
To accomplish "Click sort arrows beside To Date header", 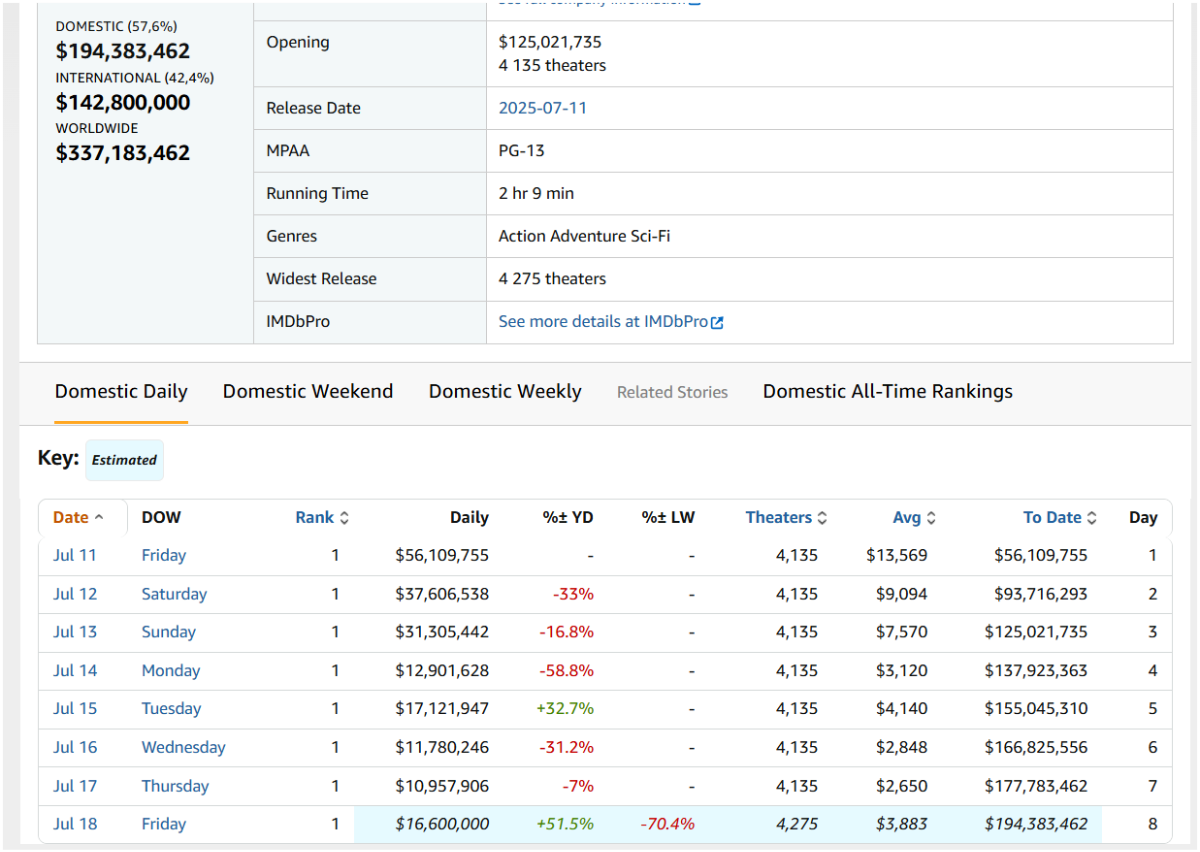I will [x=1092, y=518].
